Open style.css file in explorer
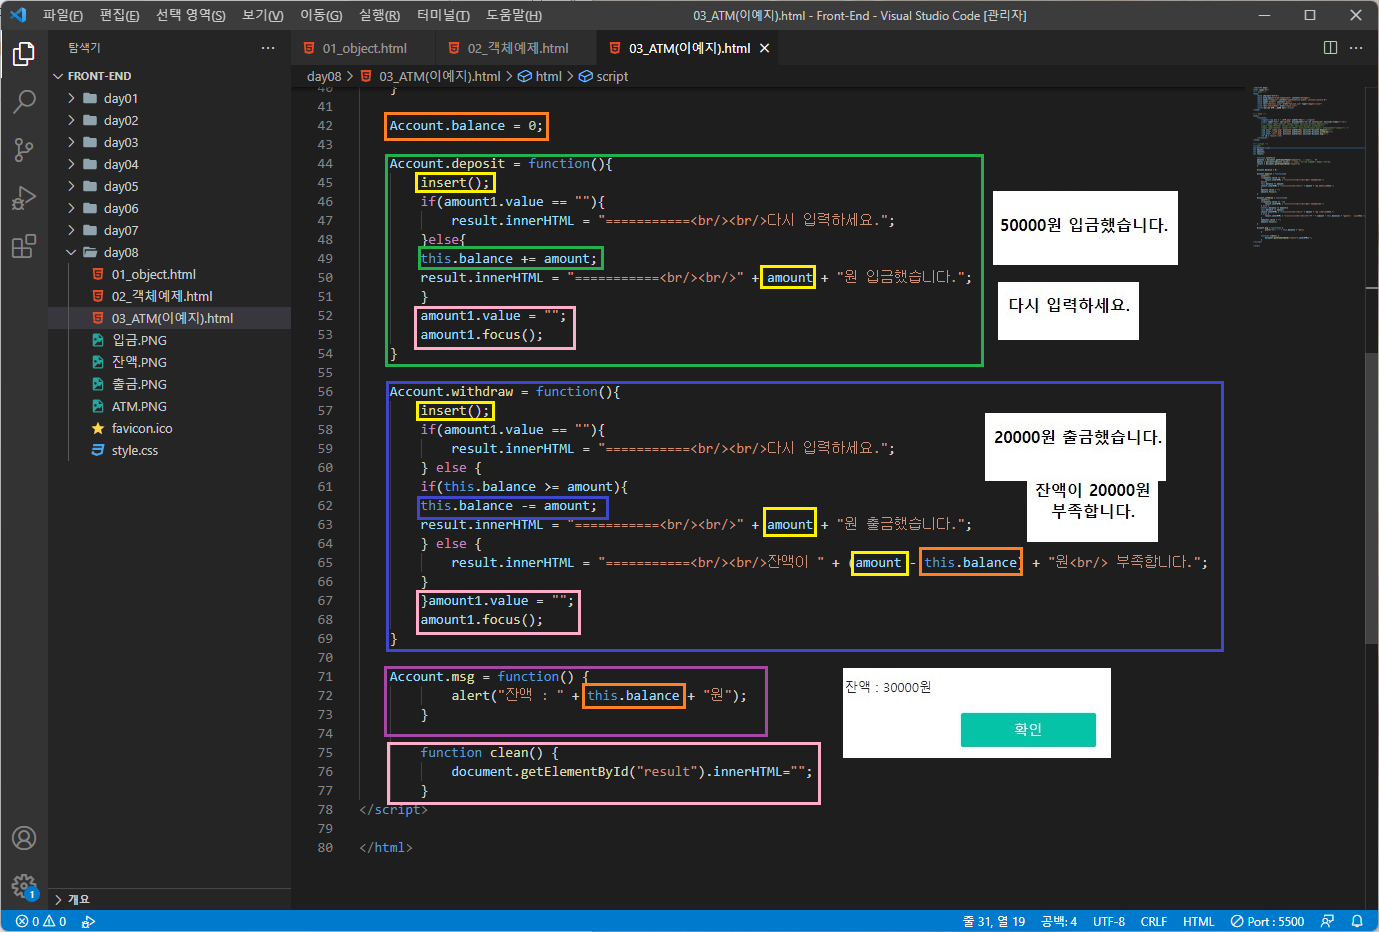 click(x=134, y=450)
